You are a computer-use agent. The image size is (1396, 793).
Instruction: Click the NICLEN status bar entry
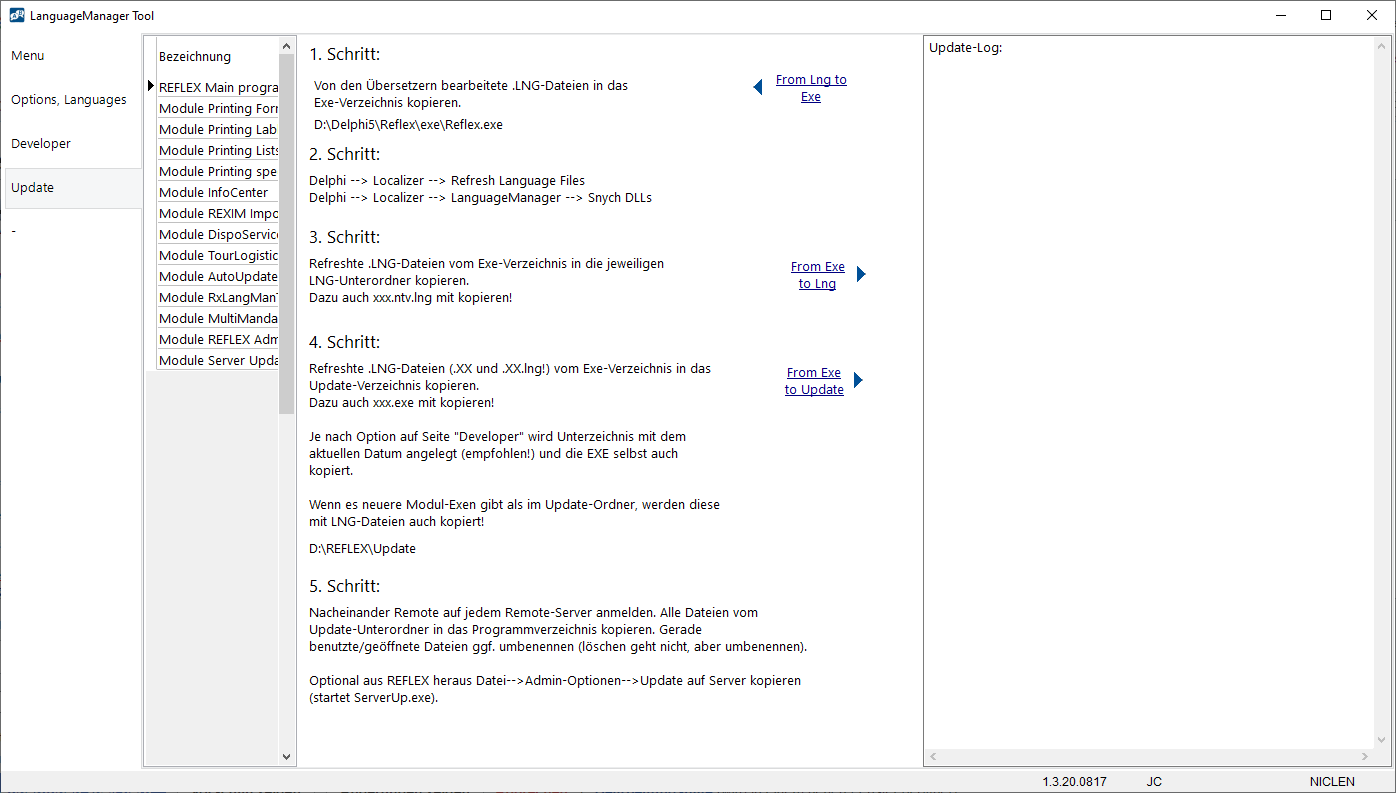click(1332, 782)
